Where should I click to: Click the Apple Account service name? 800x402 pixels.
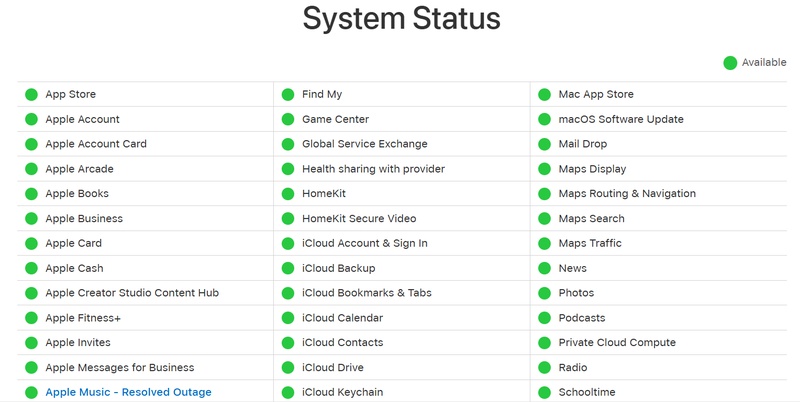point(82,119)
